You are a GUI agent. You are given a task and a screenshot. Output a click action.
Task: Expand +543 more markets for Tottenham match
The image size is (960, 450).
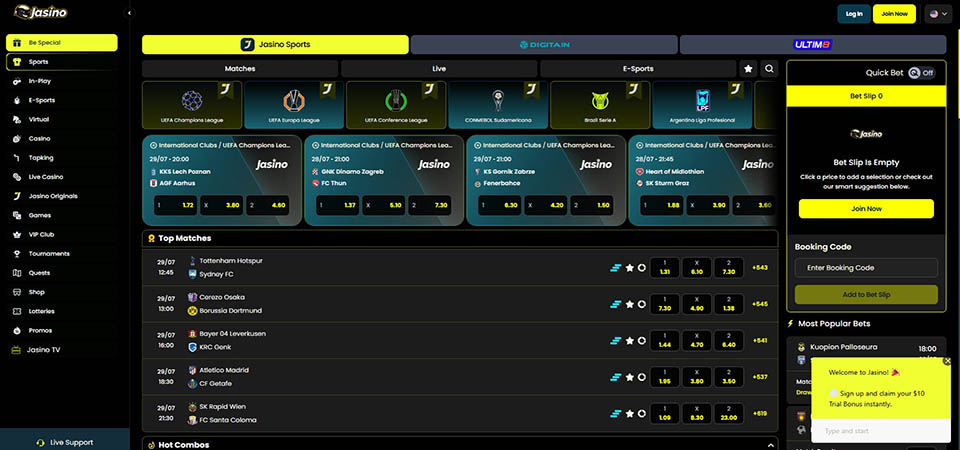tap(760, 268)
